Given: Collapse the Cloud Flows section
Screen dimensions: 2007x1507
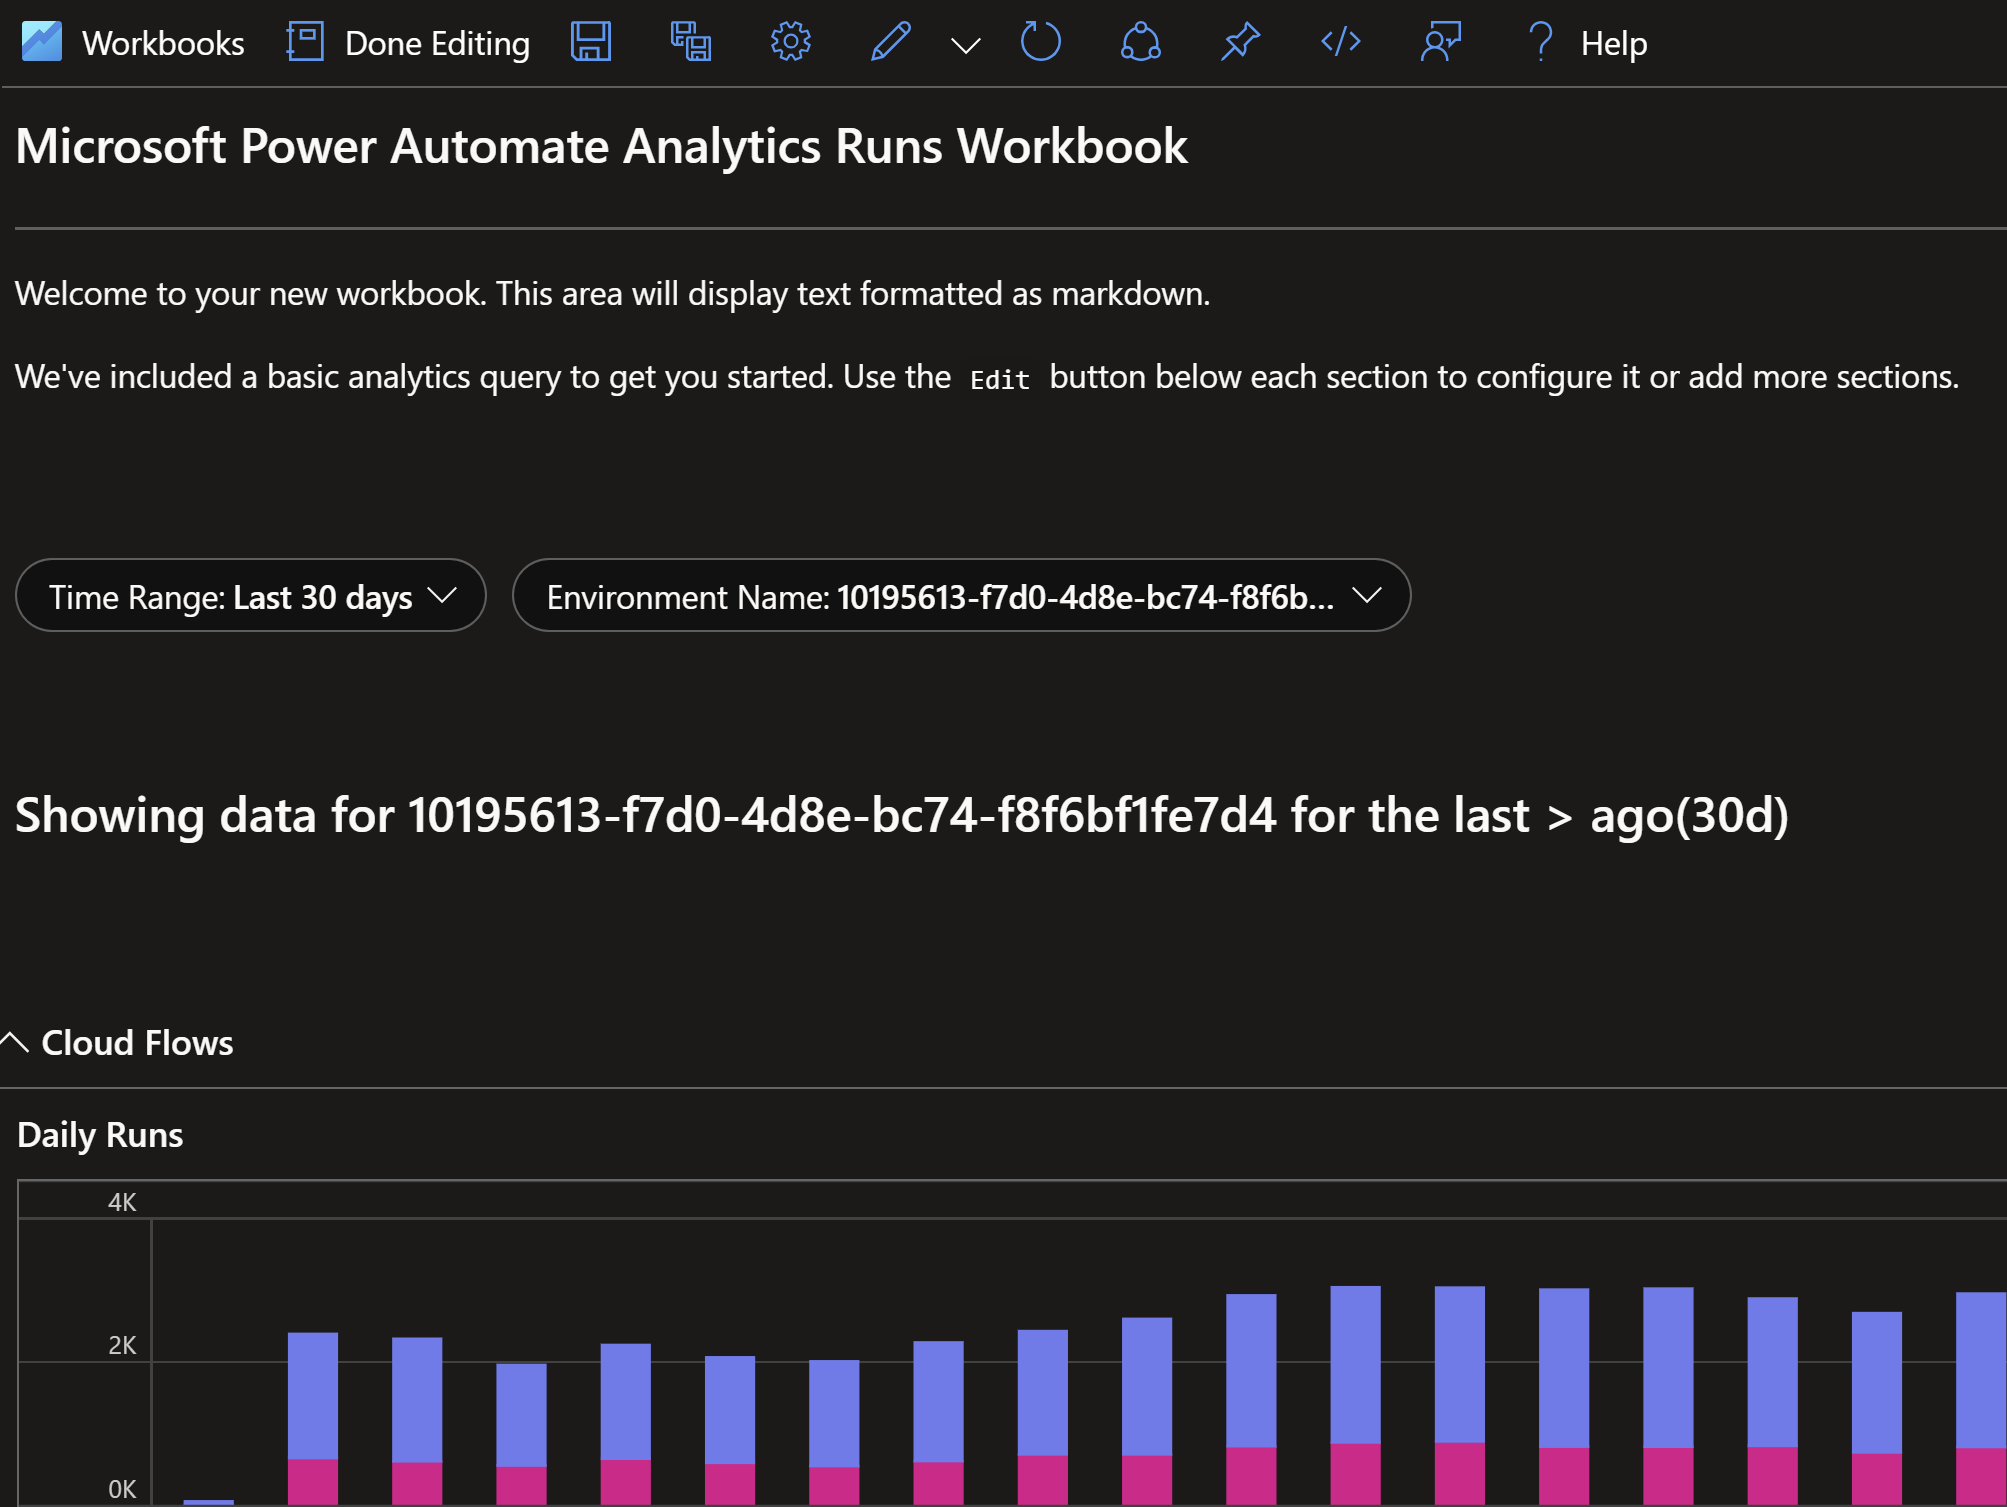Looking at the screenshot, I should click(16, 1043).
